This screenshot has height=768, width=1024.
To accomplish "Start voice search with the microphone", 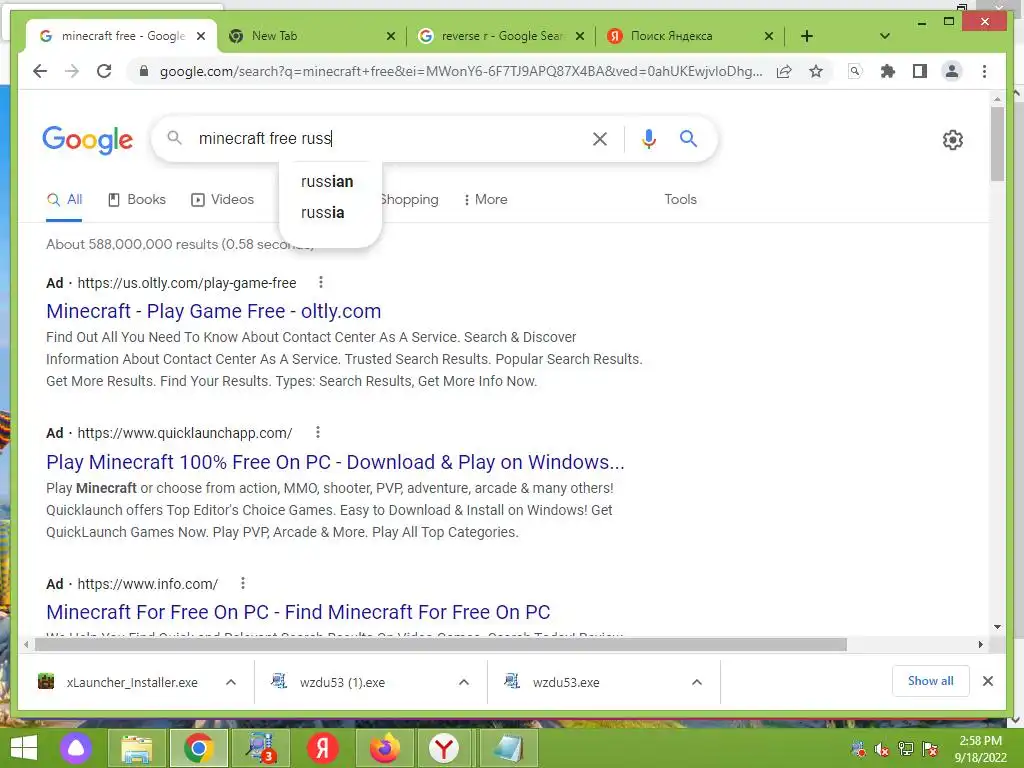I will pyautogui.click(x=648, y=138).
